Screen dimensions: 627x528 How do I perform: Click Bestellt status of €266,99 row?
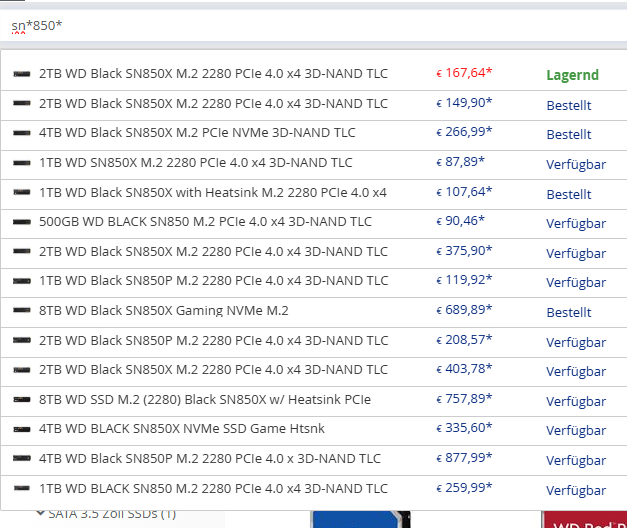pos(569,134)
